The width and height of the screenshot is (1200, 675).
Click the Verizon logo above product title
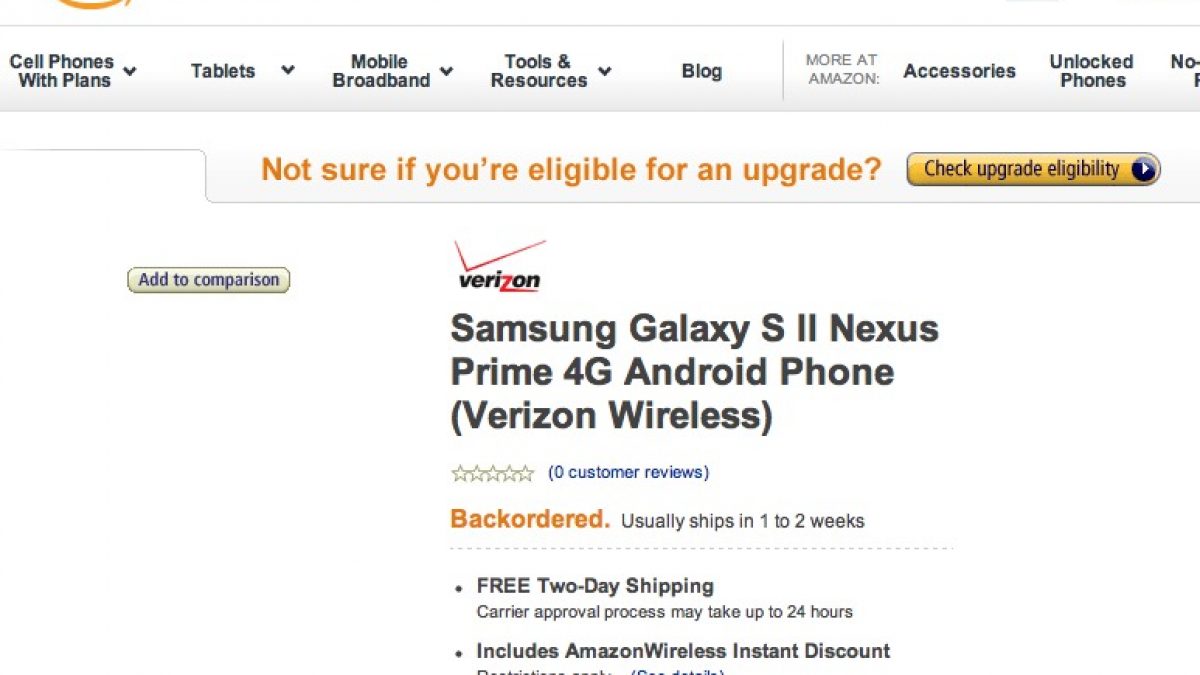(500, 266)
